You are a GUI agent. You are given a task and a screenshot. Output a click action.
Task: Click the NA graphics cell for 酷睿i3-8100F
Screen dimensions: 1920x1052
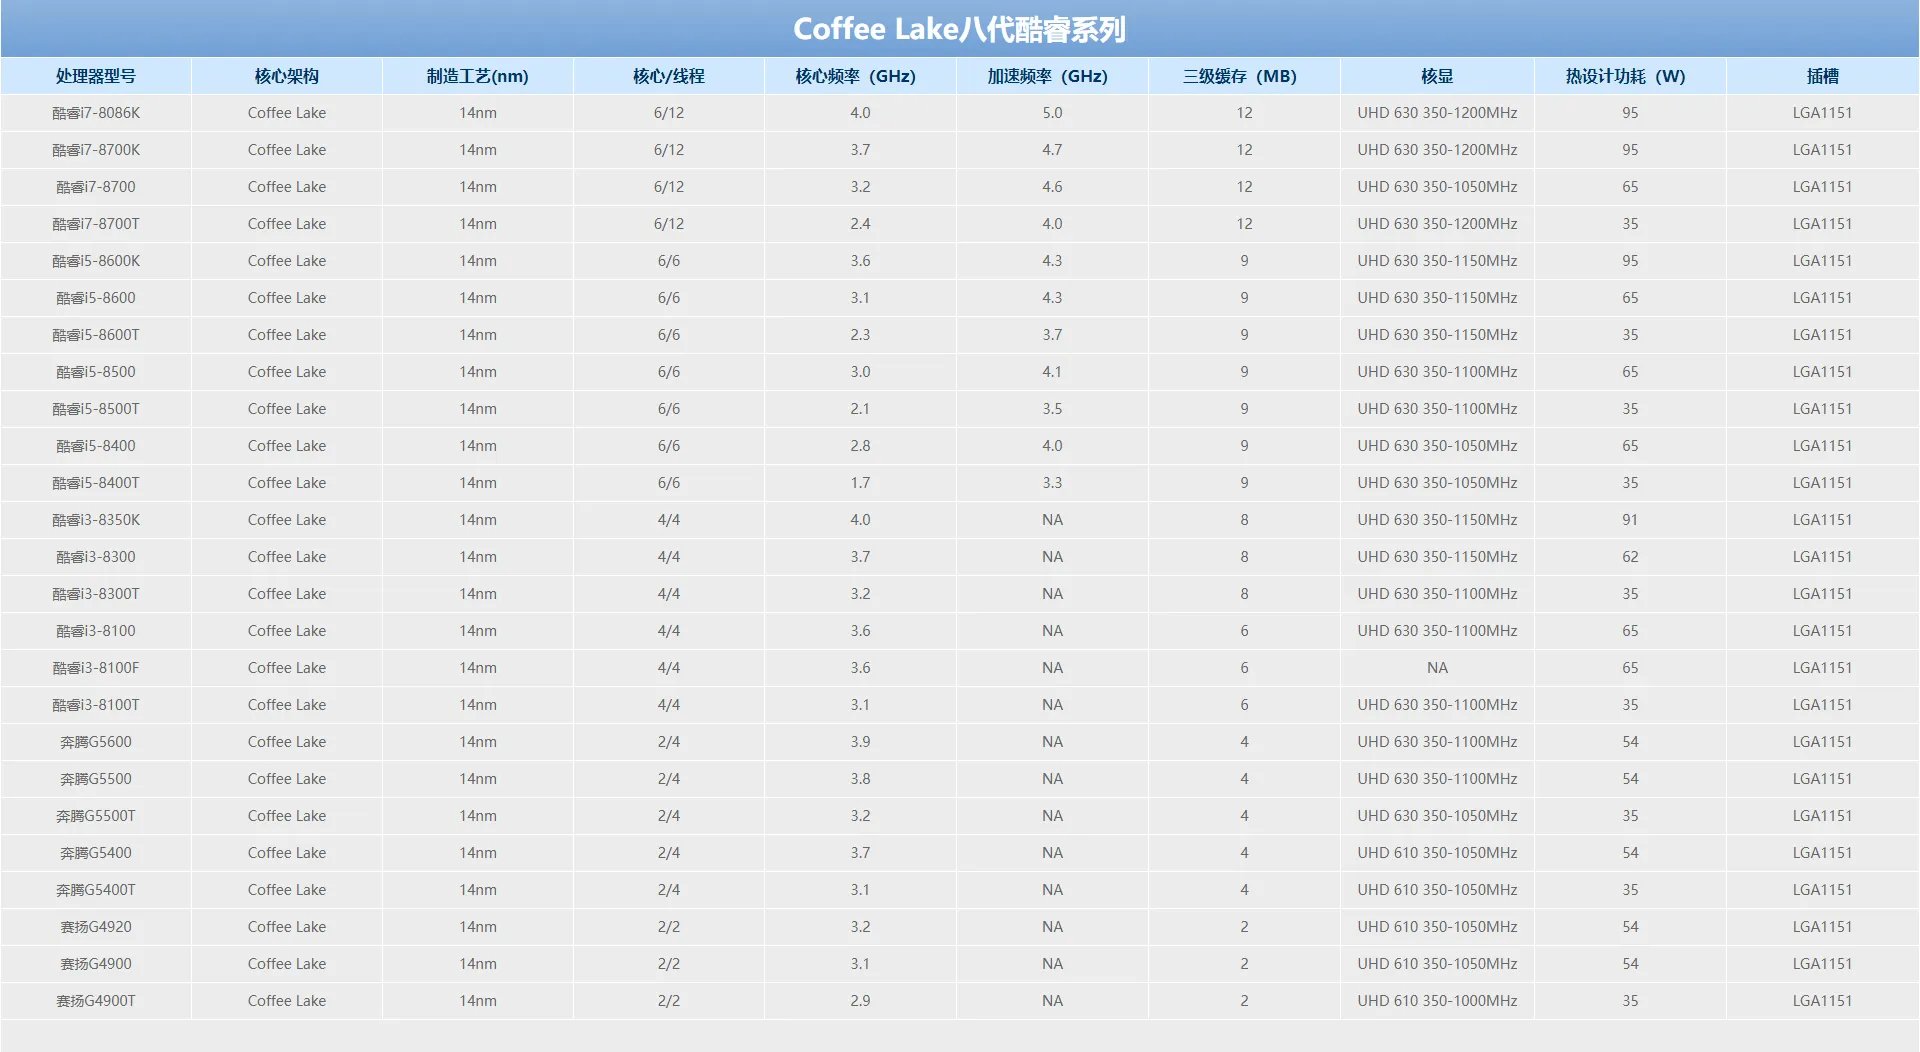pyautogui.click(x=1437, y=668)
